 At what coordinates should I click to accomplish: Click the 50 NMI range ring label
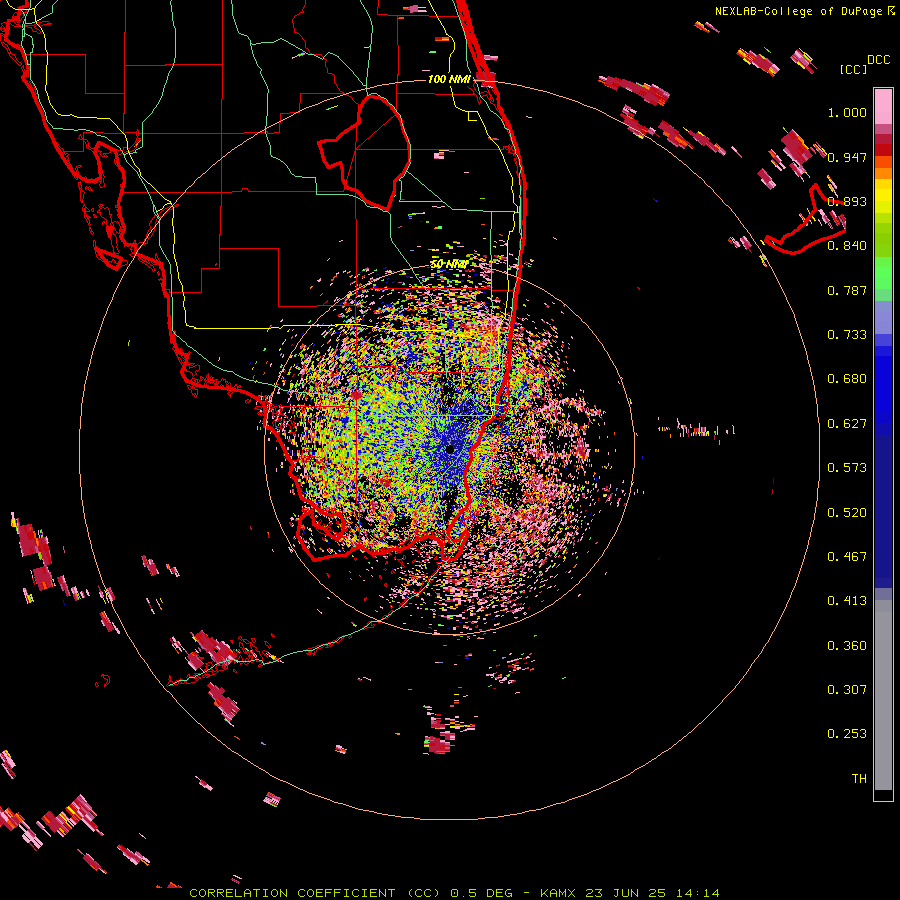tap(449, 264)
